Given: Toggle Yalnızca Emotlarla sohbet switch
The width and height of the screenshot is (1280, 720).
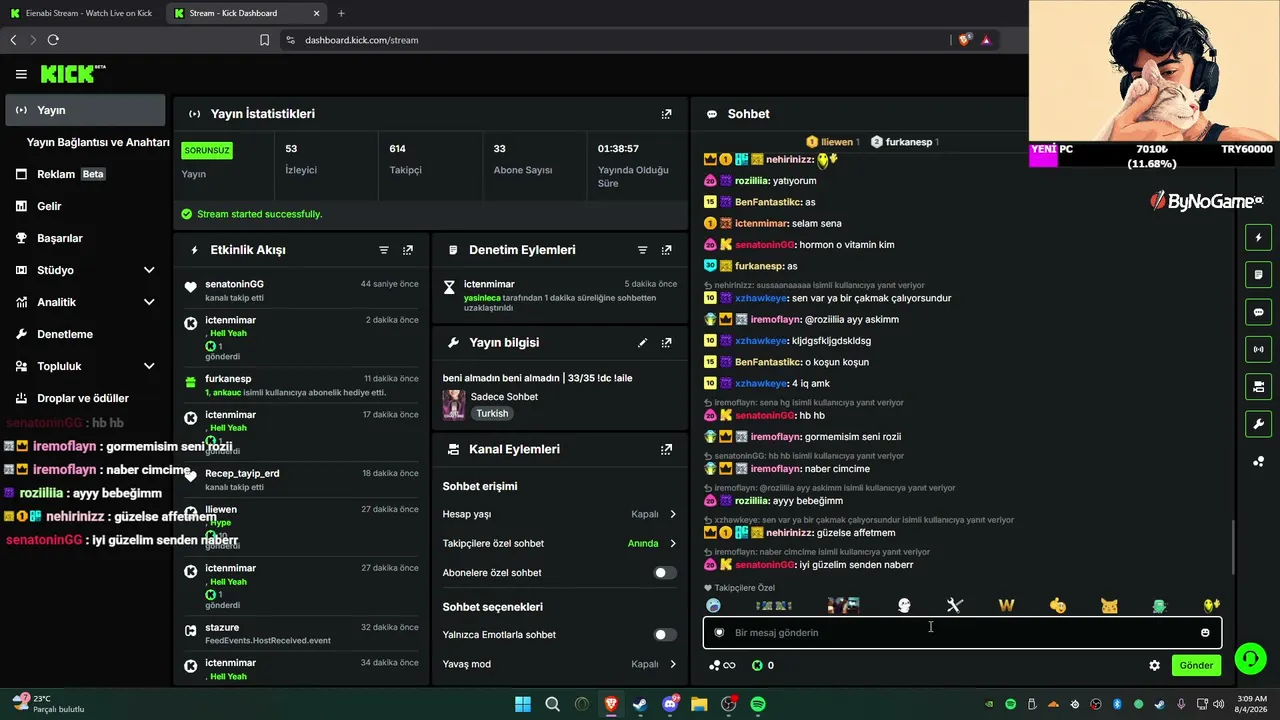Looking at the screenshot, I should click(665, 635).
